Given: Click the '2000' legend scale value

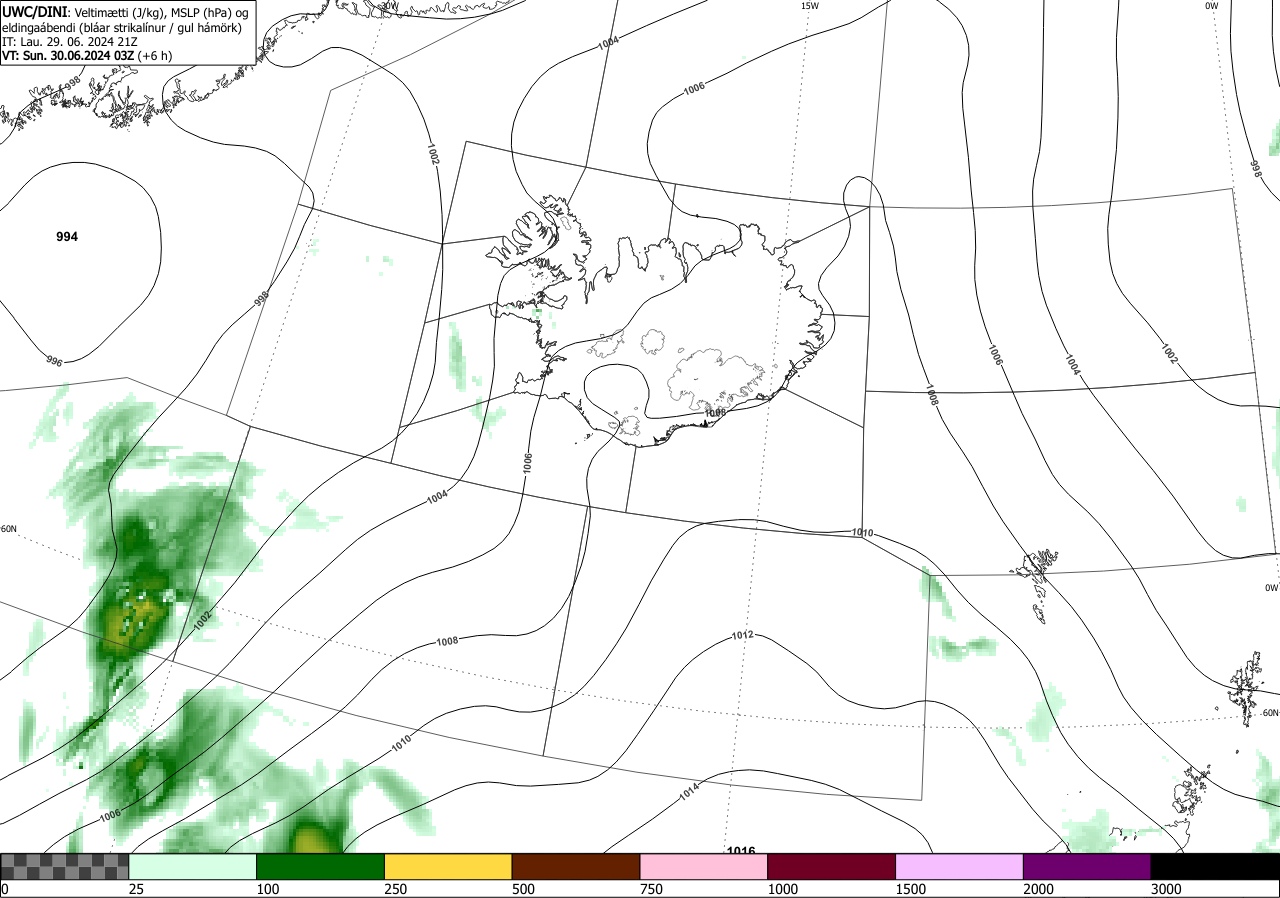Looking at the screenshot, I should click(1040, 889).
